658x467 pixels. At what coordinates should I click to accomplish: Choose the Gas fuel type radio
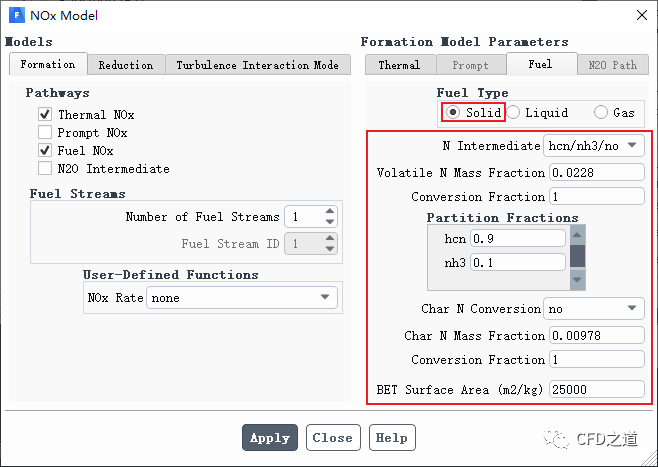point(601,113)
